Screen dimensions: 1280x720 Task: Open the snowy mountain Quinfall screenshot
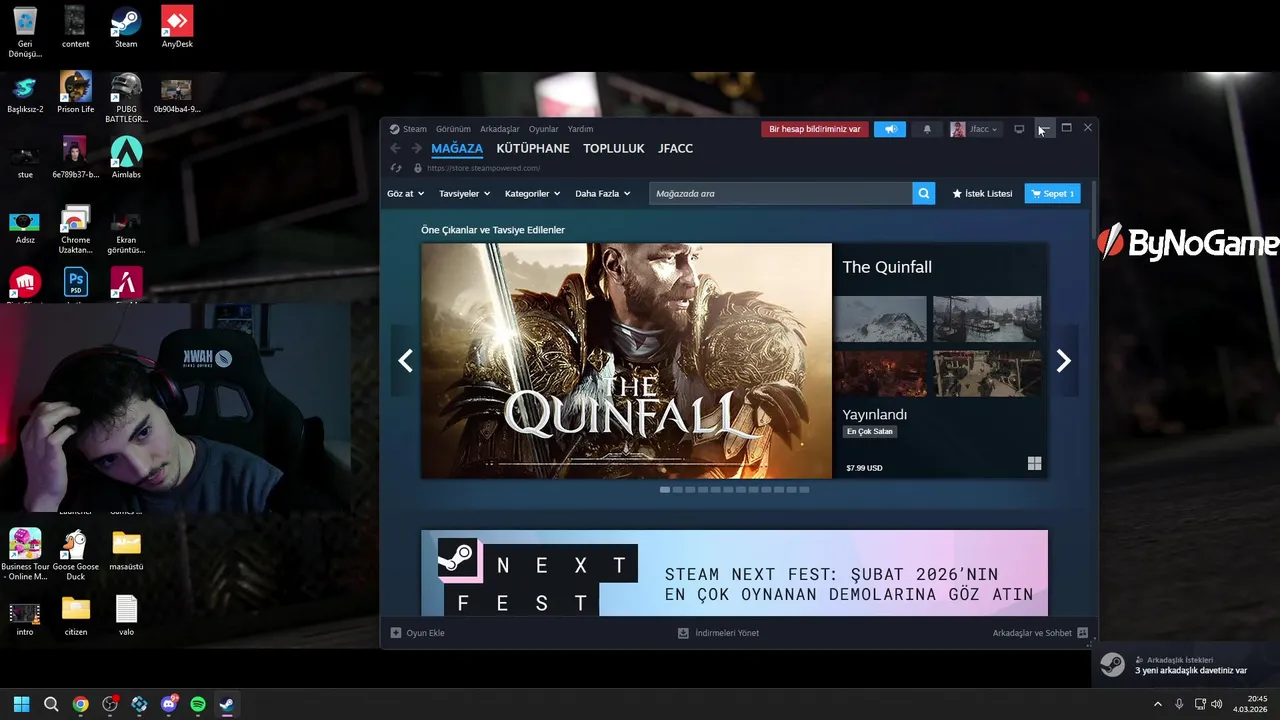[880, 319]
